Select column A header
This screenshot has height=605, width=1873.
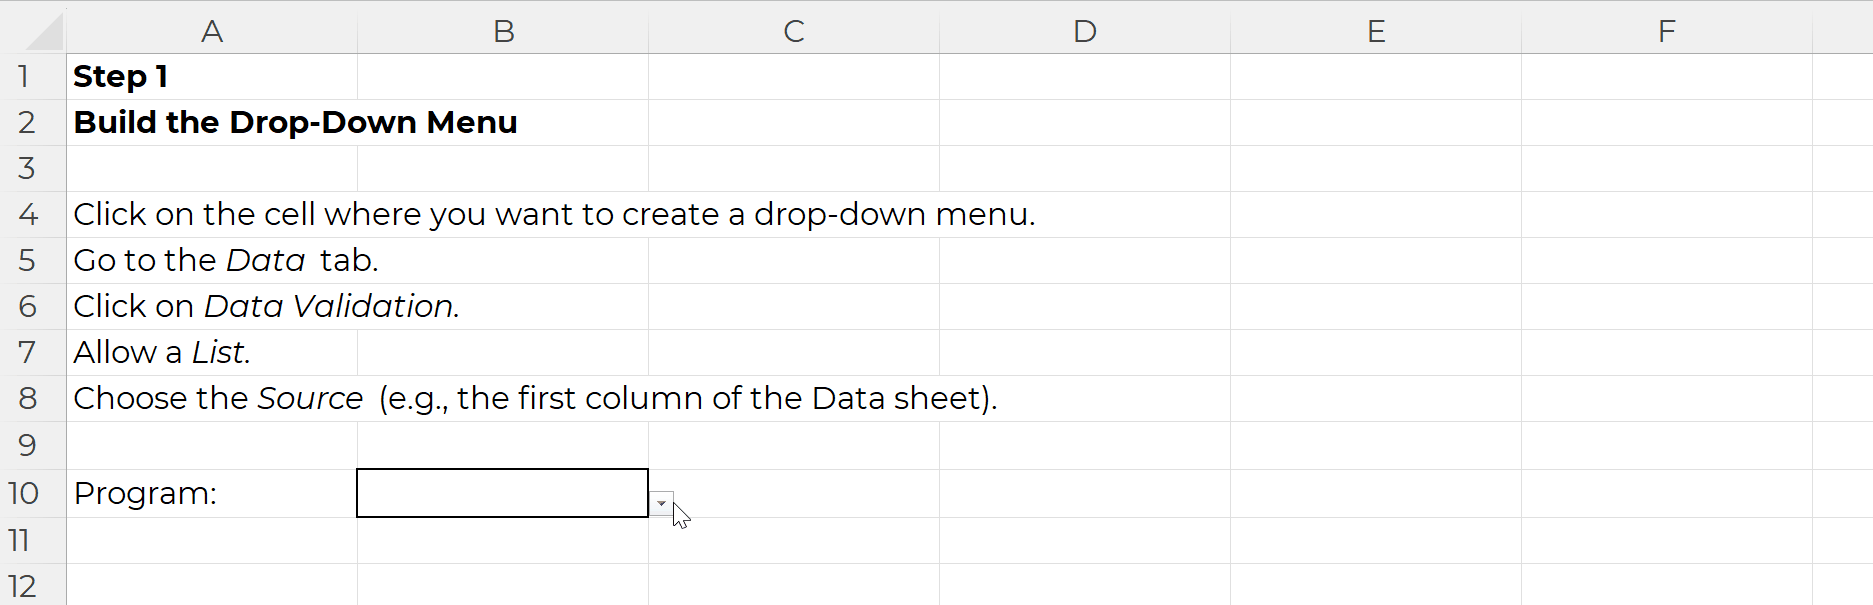(212, 31)
